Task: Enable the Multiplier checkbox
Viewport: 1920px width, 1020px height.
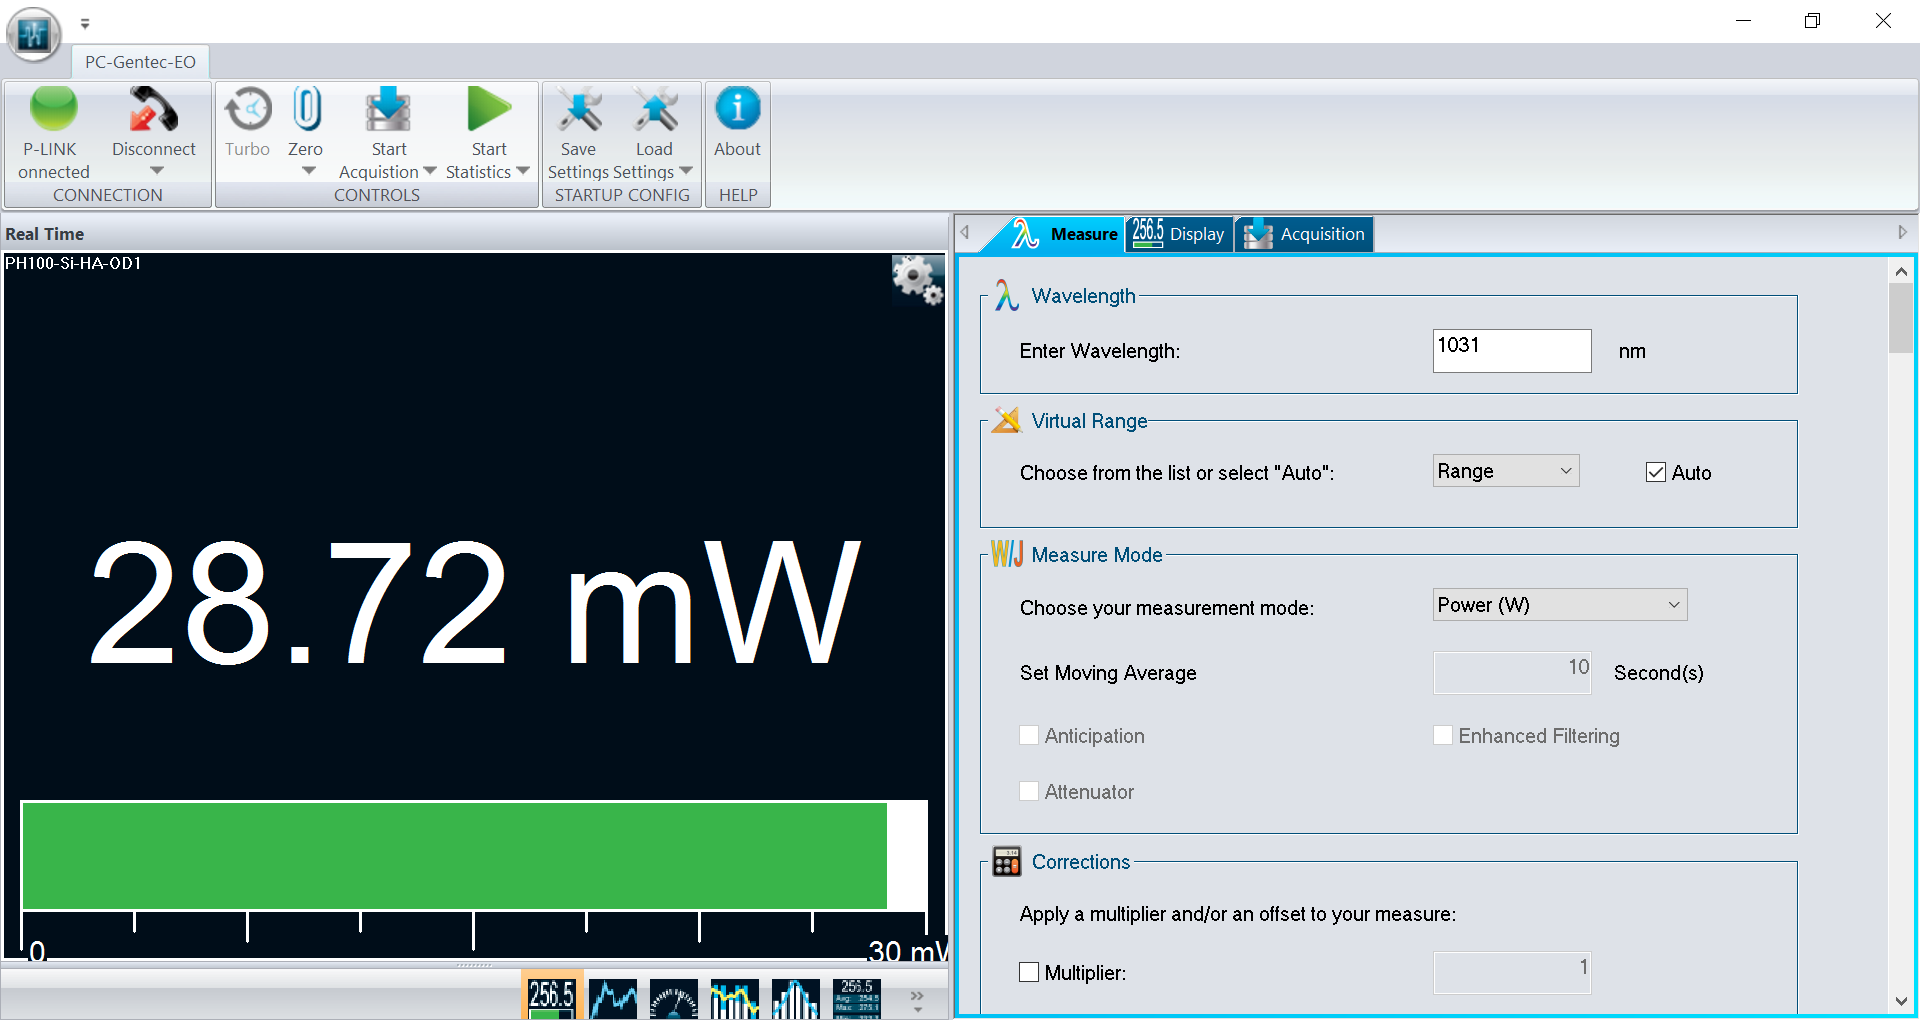Action: pos(1029,972)
